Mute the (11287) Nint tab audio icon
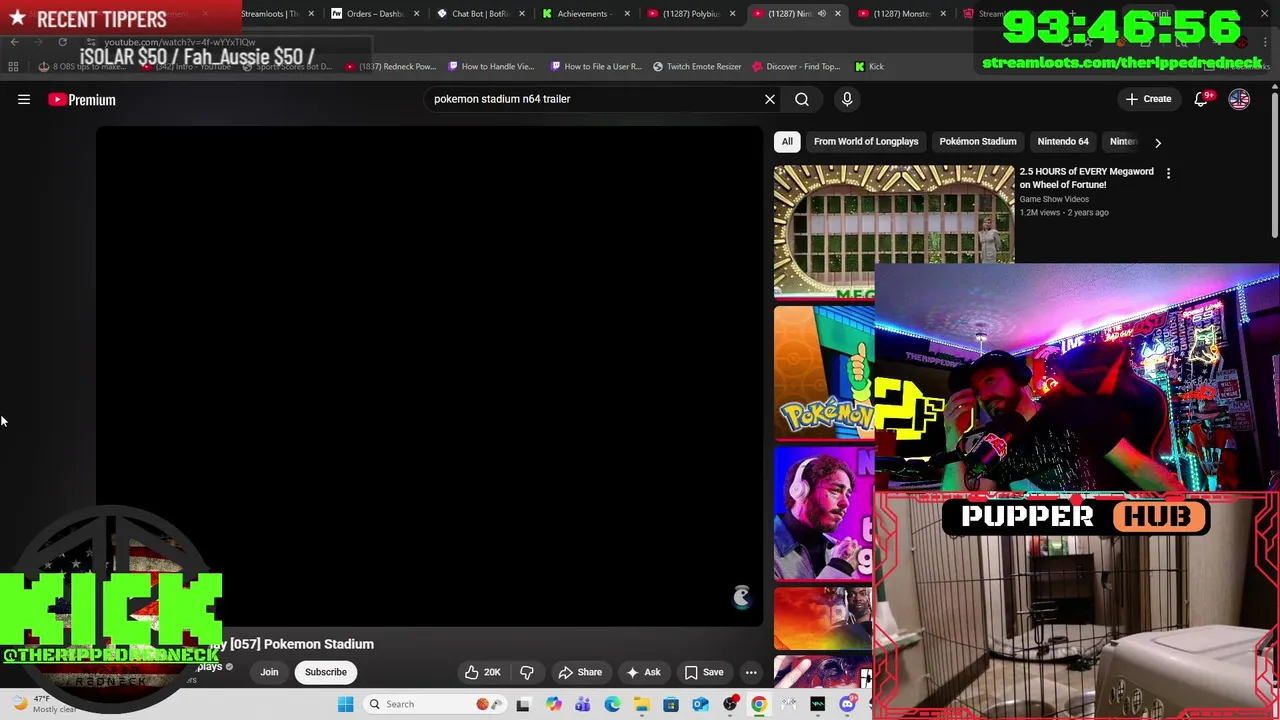Viewport: 1280px width, 720px height. tap(822, 14)
